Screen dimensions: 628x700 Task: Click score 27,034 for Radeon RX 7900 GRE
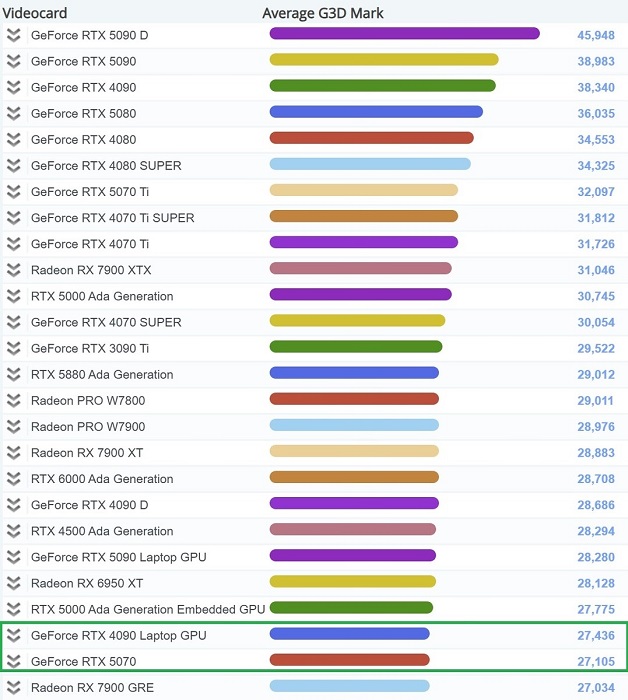tap(596, 688)
